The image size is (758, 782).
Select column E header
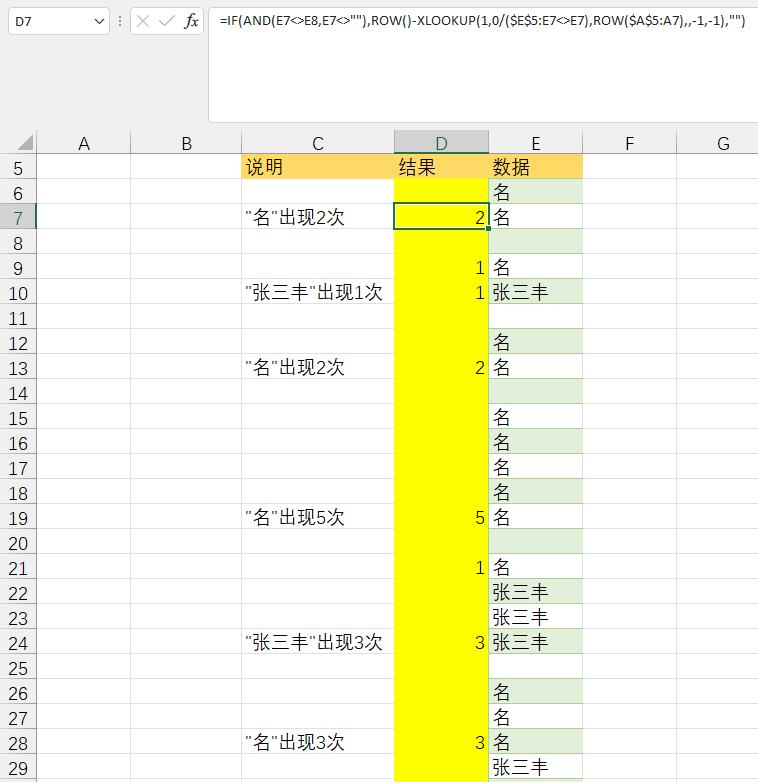pos(535,143)
